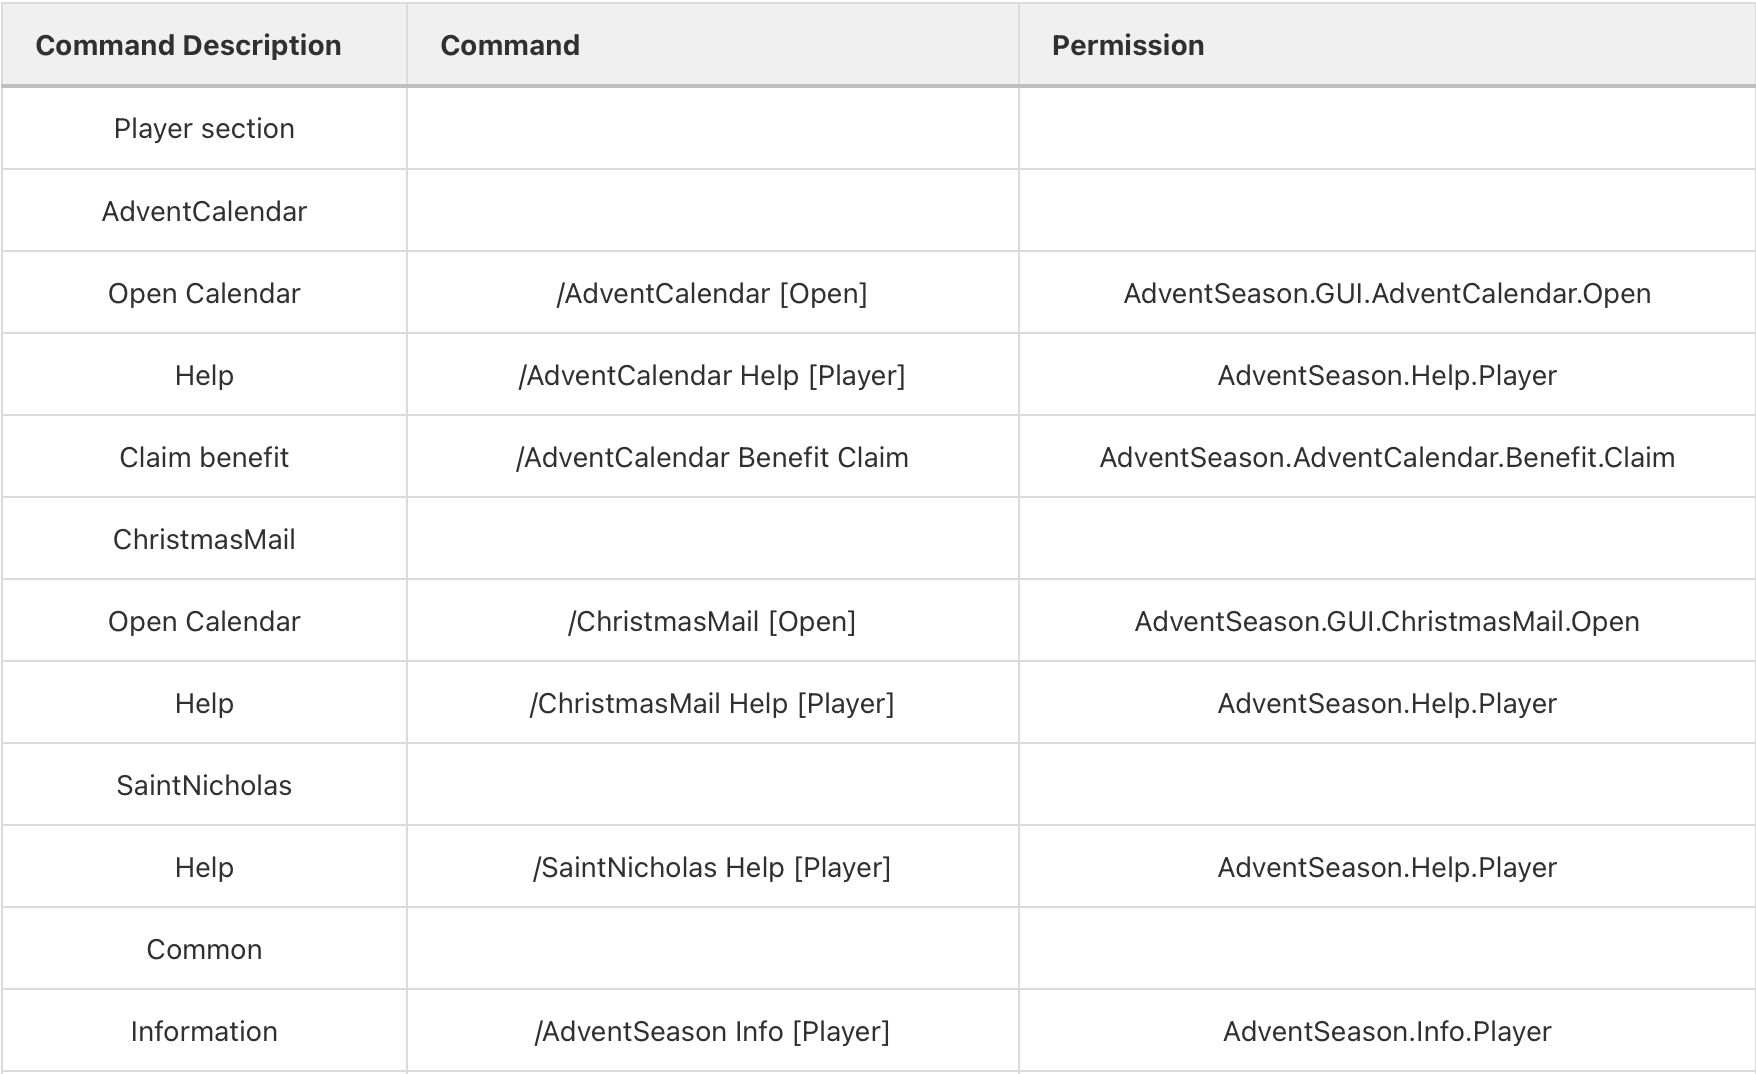The height and width of the screenshot is (1074, 1756).
Task: Click the /SaintNicholas Help [Player] command
Action: (x=712, y=867)
